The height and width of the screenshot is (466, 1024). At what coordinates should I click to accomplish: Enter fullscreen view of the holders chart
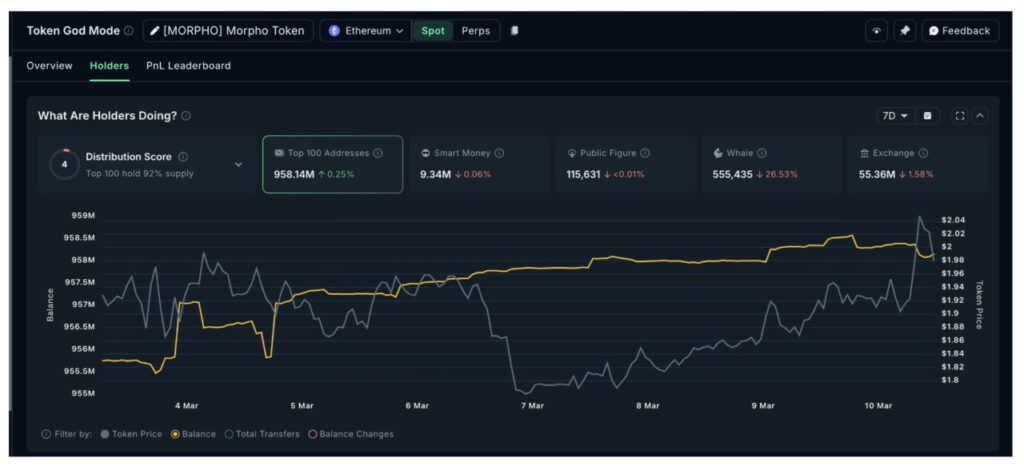[960, 116]
